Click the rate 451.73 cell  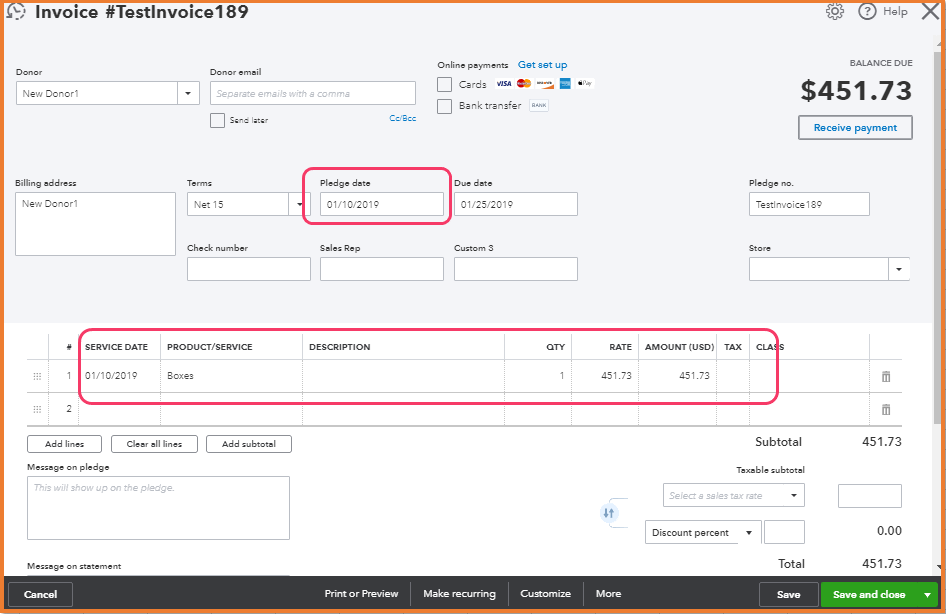[x=605, y=376]
